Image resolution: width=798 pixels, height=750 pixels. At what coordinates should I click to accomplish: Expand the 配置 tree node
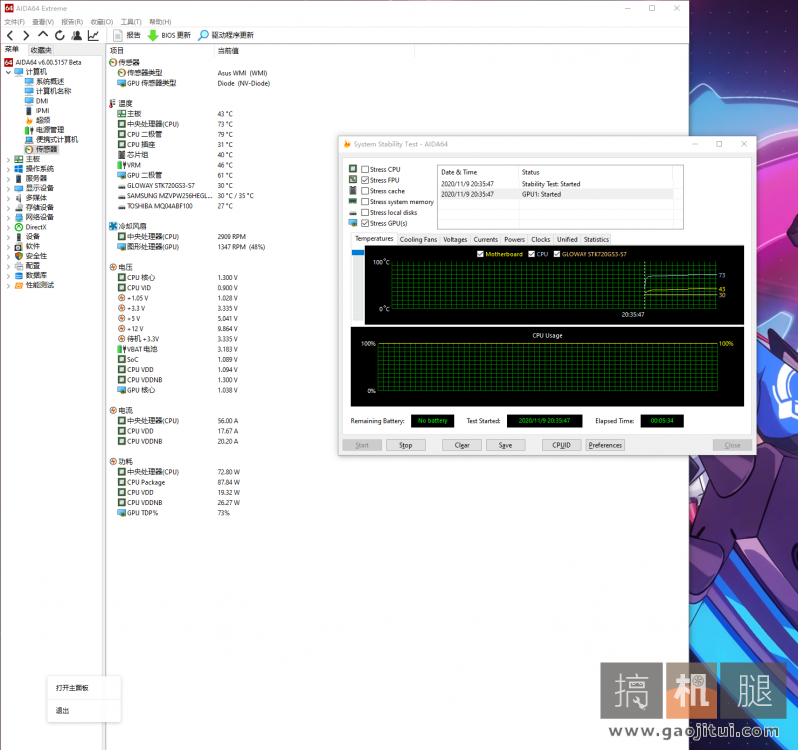[8, 266]
